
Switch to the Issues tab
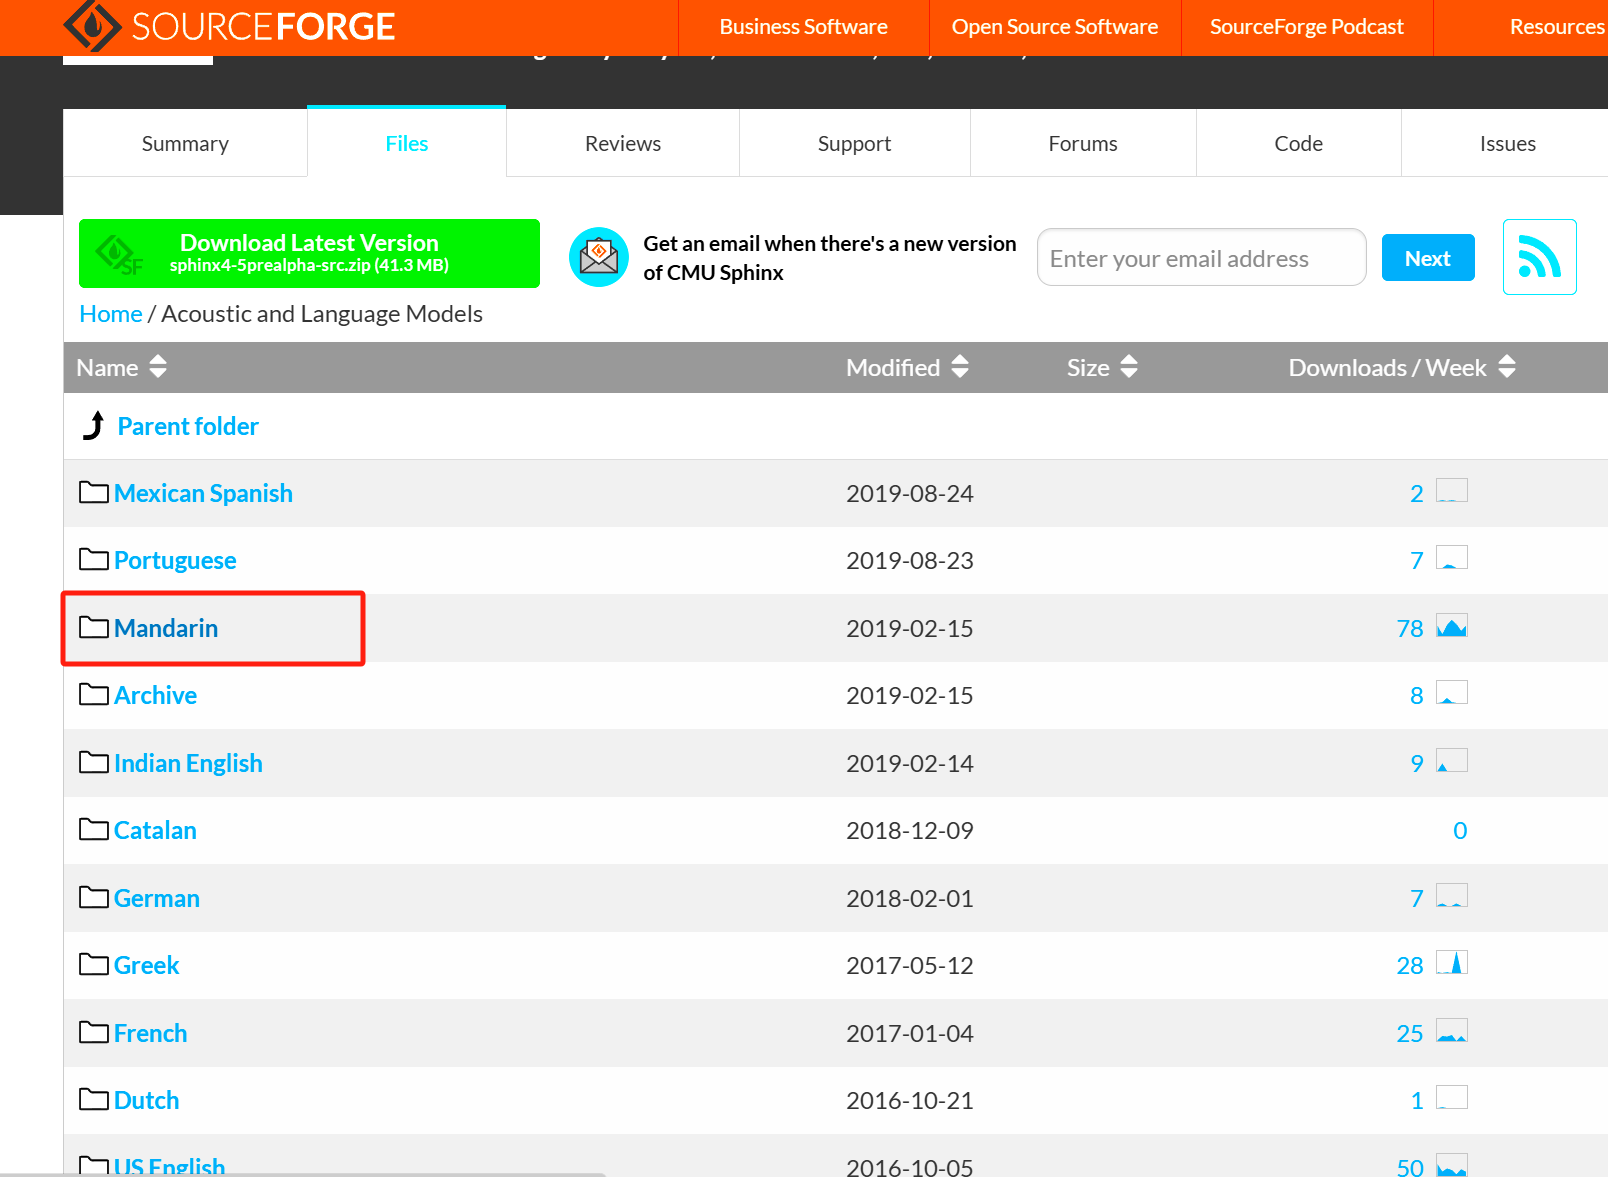click(1507, 143)
